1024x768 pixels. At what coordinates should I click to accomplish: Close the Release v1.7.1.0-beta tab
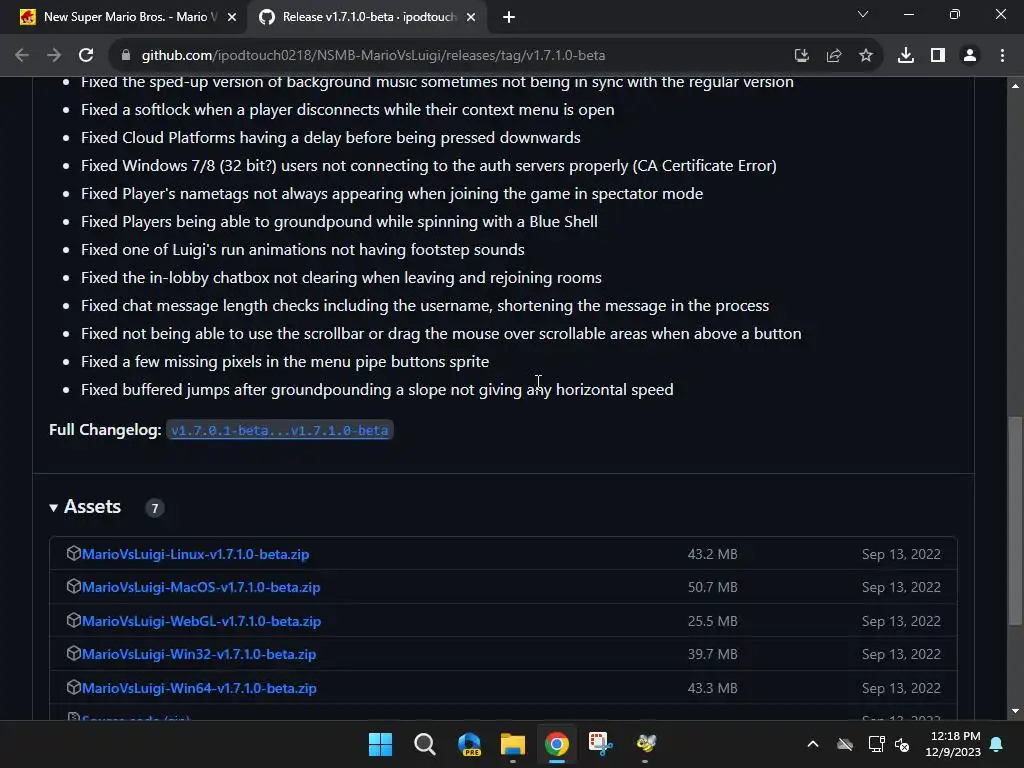pos(471,17)
